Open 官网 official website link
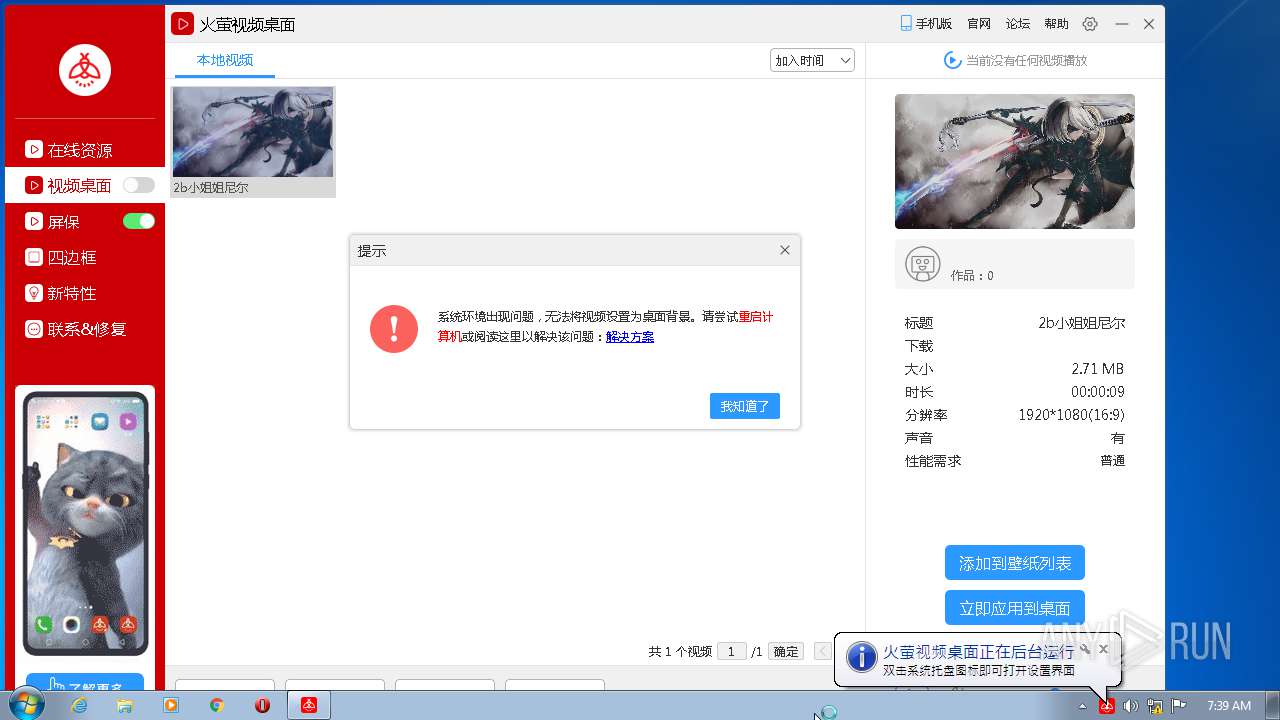1280x720 pixels. (x=979, y=24)
